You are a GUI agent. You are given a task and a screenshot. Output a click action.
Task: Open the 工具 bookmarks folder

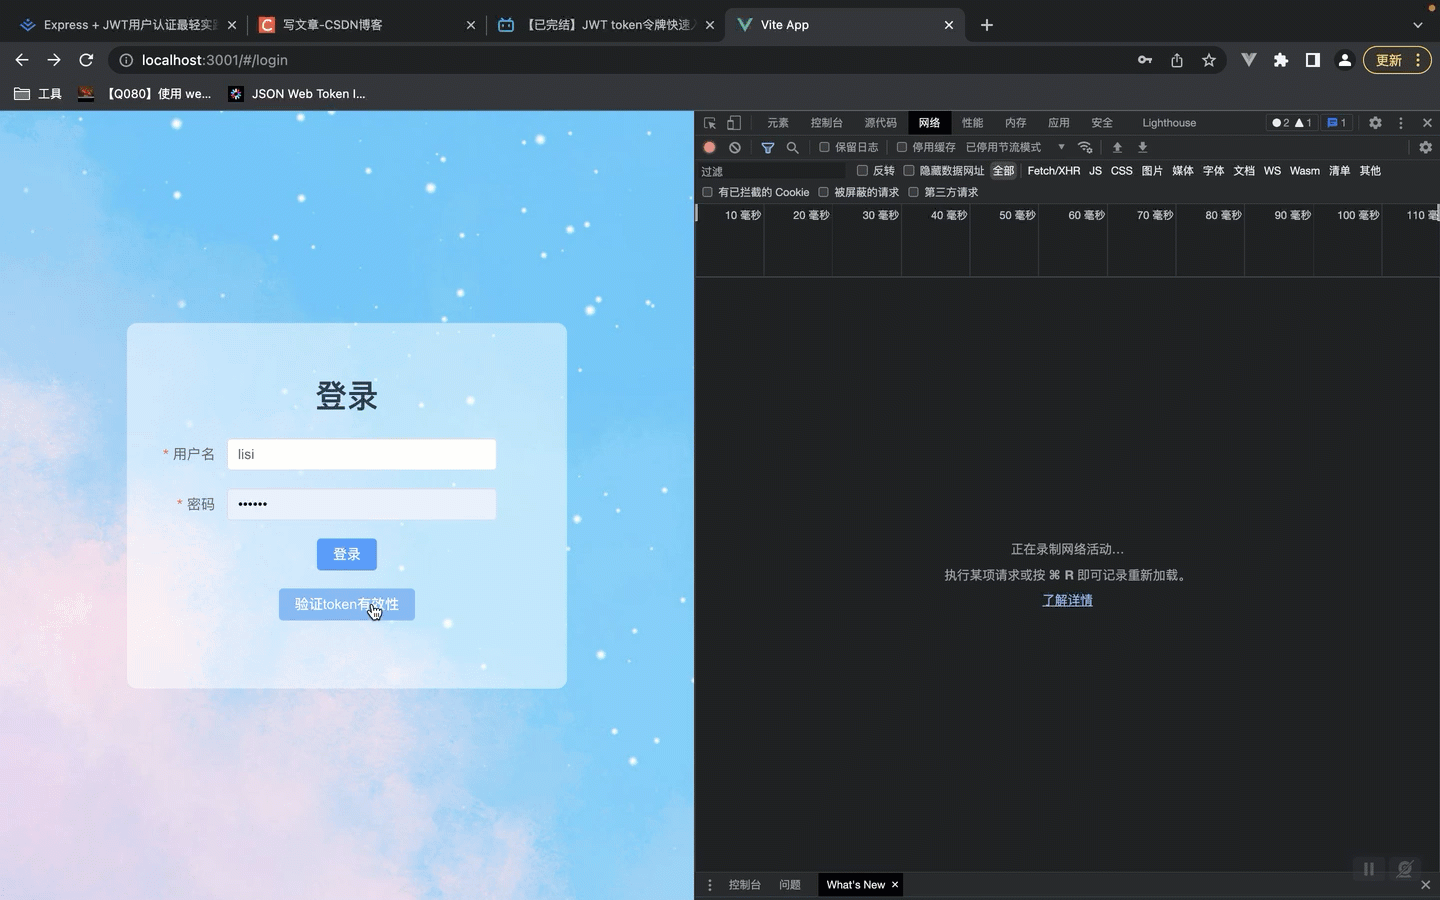point(38,94)
